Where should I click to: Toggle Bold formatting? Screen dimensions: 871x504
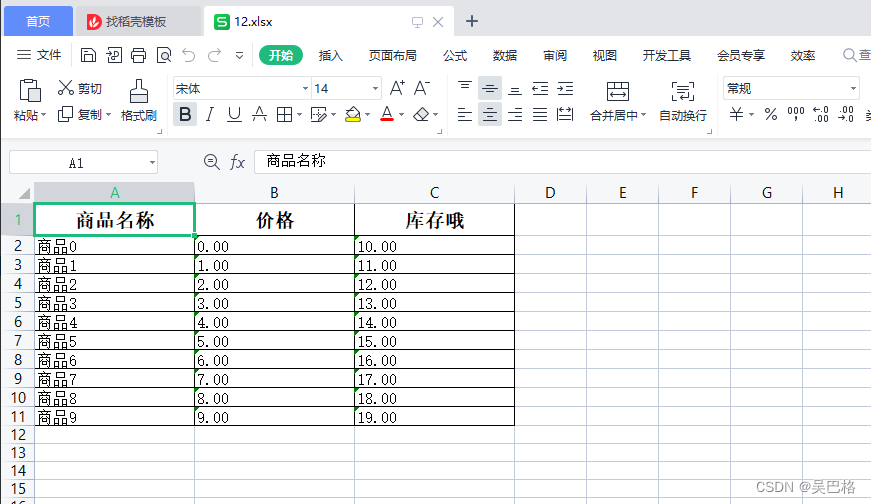185,114
